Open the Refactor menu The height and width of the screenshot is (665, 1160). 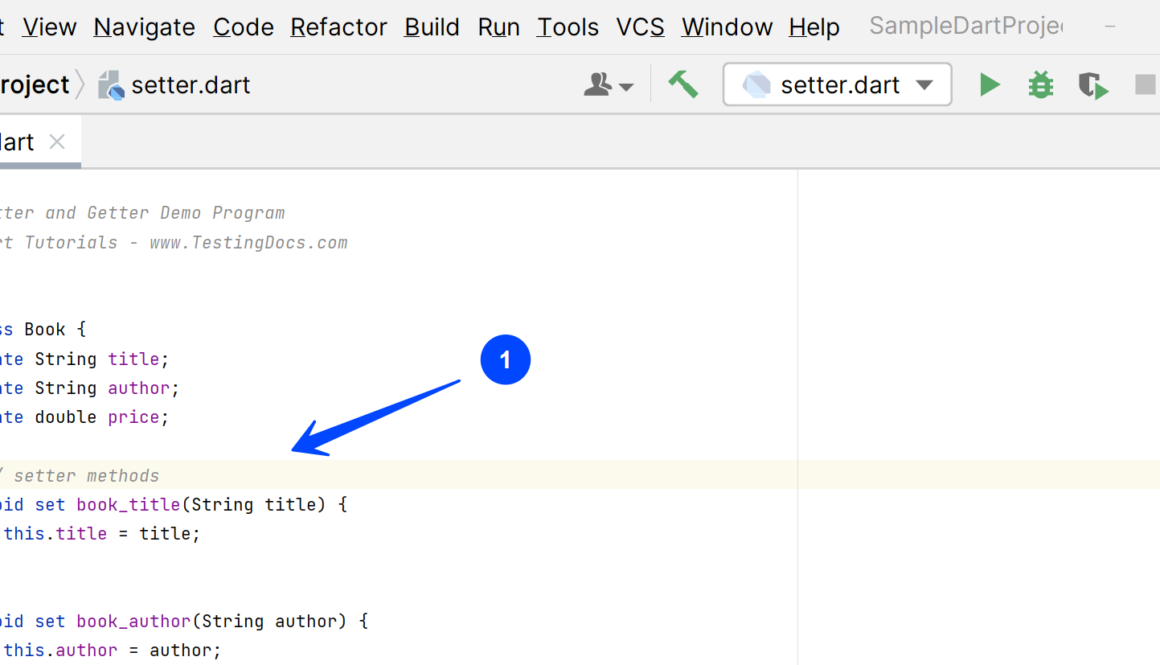[338, 27]
